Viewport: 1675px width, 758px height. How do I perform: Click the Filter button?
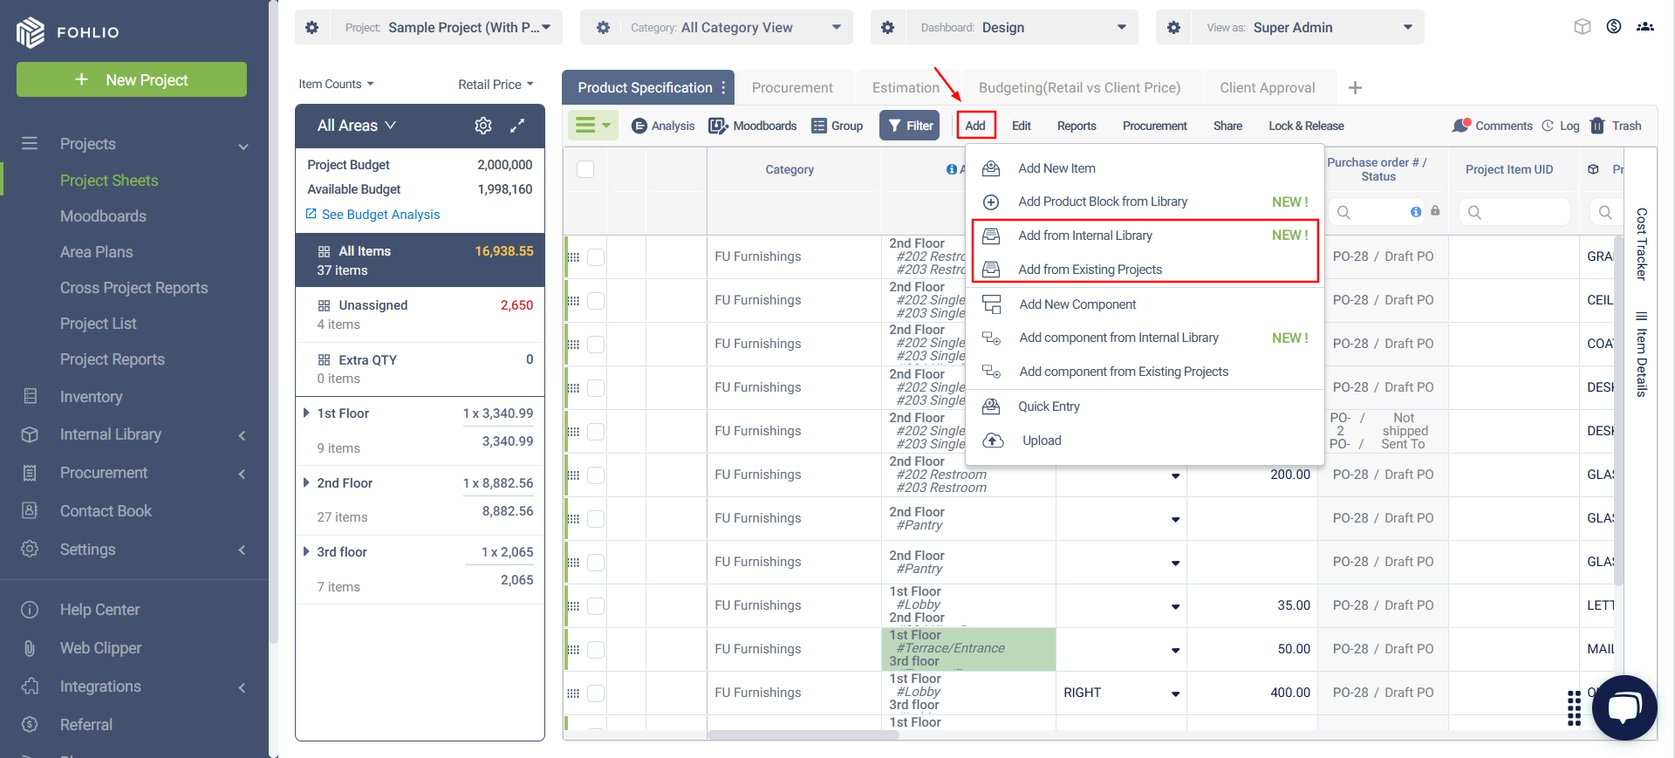coord(909,126)
